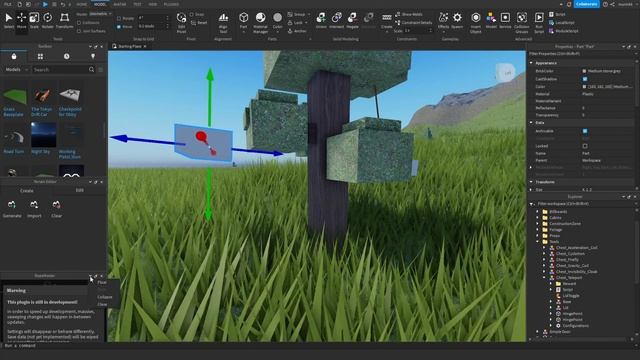Open Collision Groups
The image size is (640, 360).
[x=522, y=22]
